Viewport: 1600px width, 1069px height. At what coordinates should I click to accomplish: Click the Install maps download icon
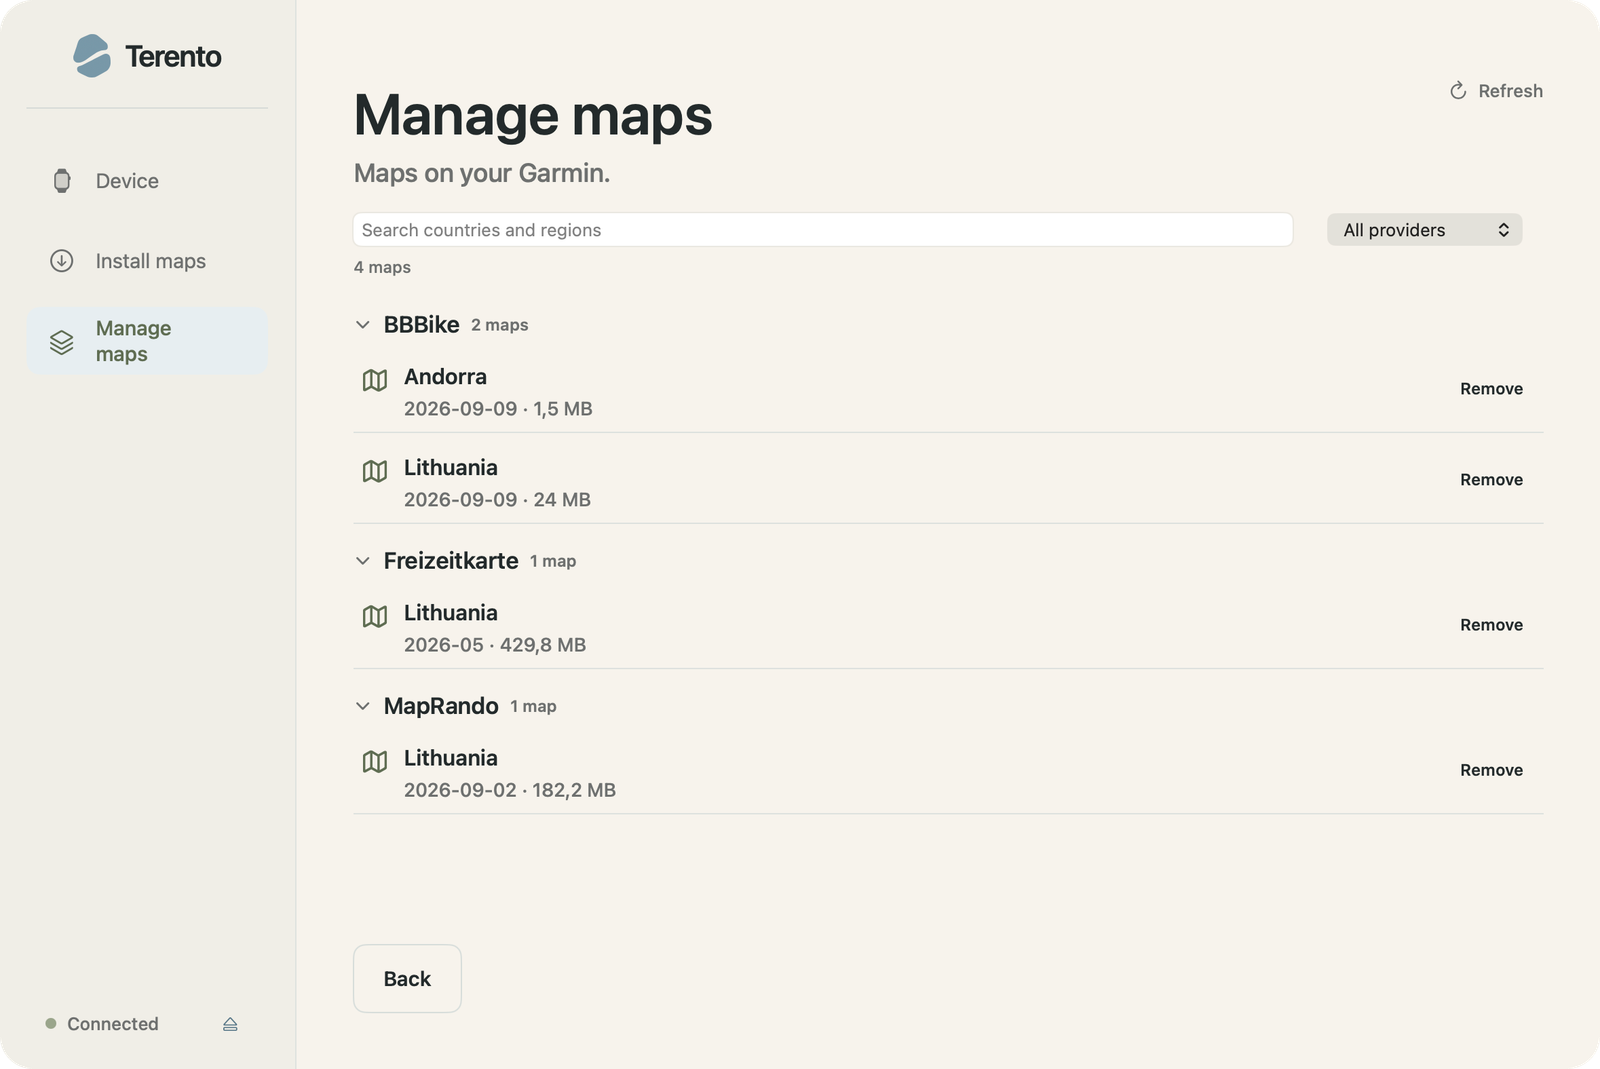tap(62, 261)
